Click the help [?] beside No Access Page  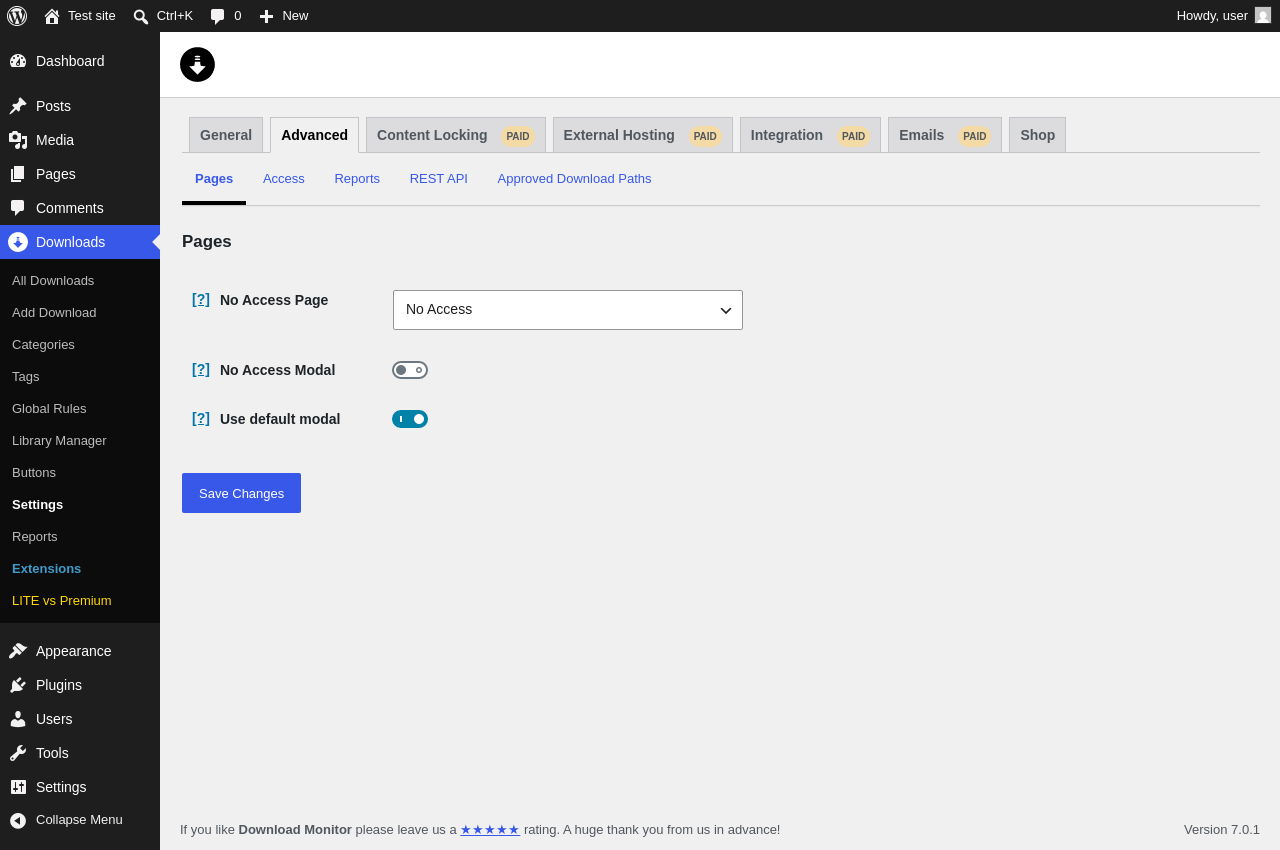click(x=201, y=299)
